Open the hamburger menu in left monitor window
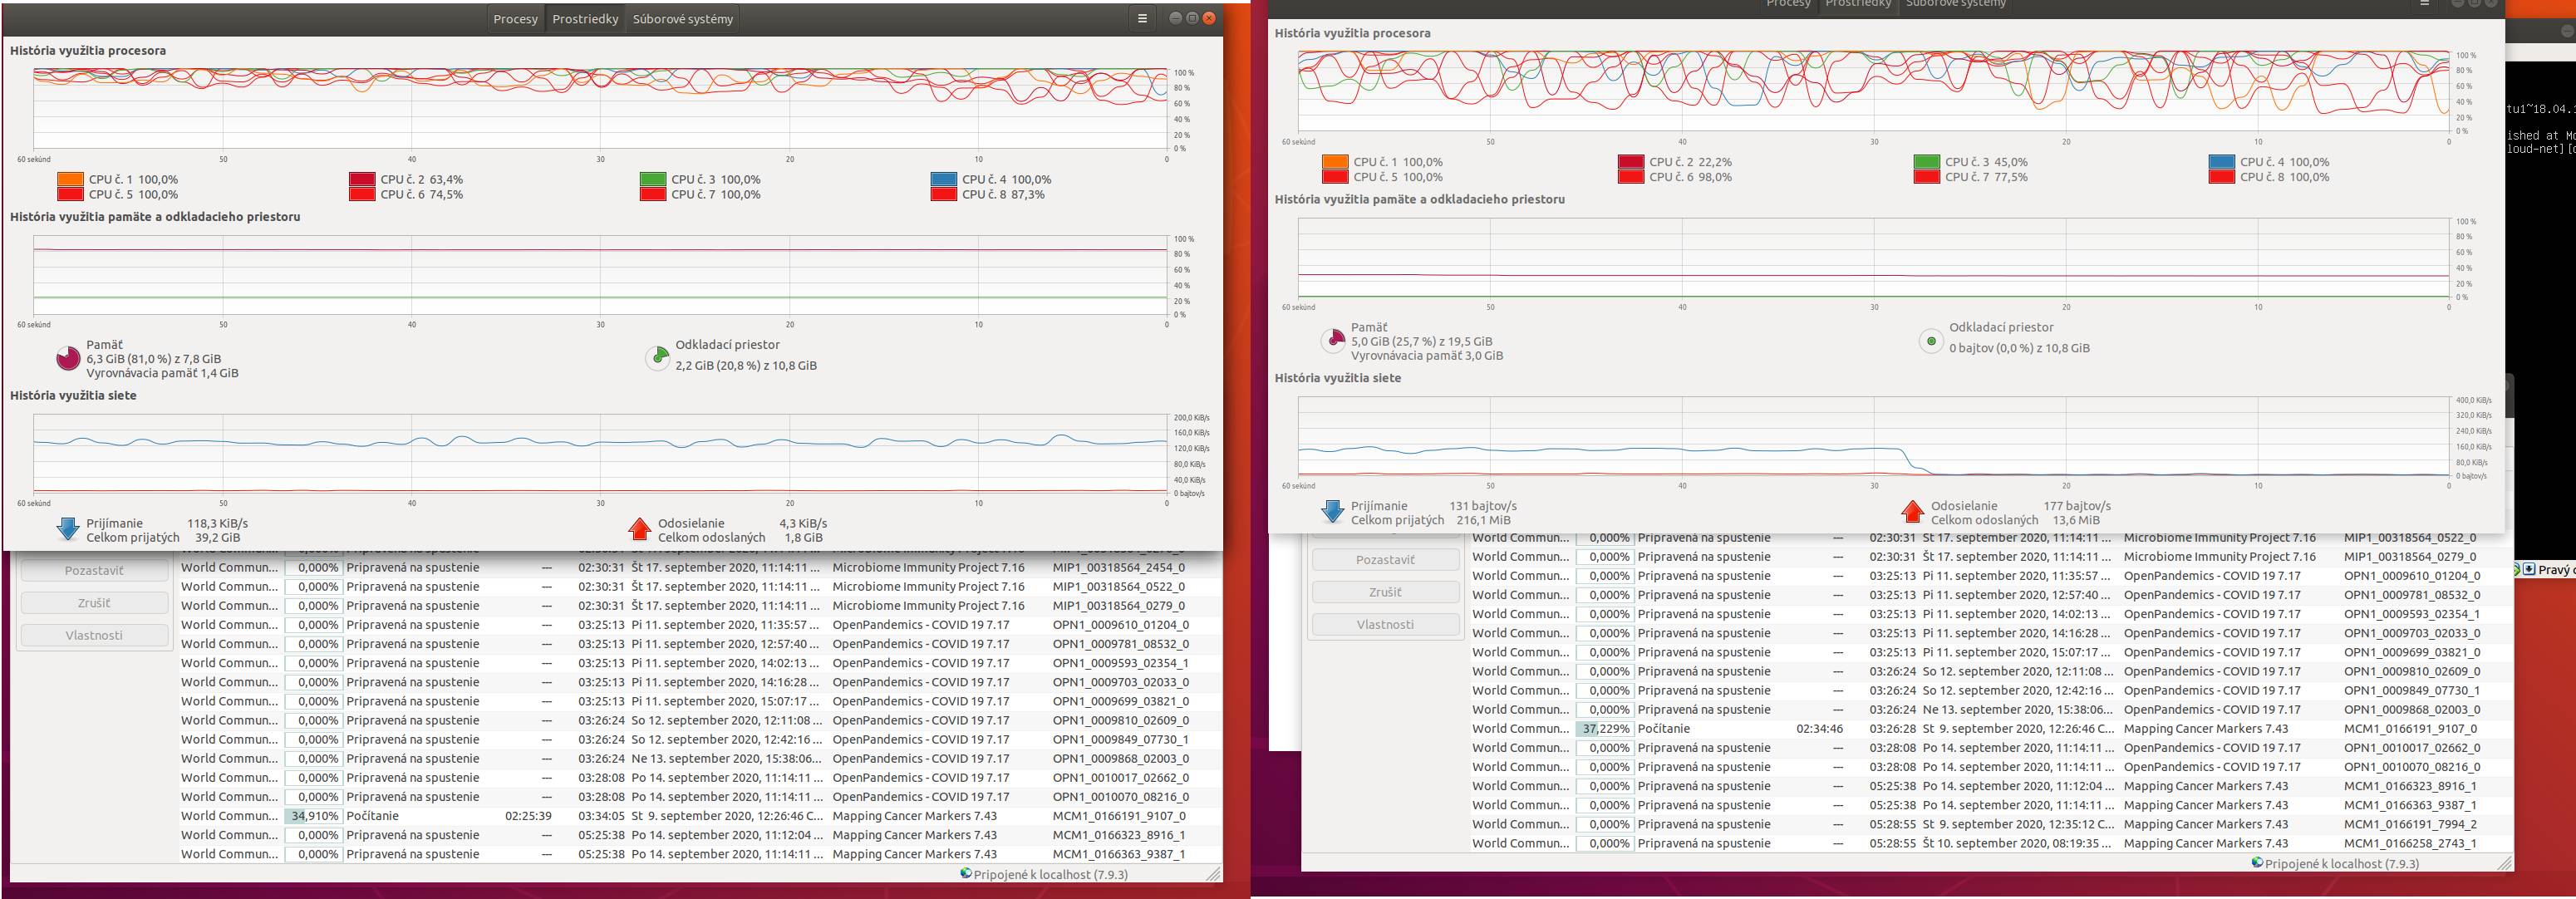2576x899 pixels. (1142, 18)
